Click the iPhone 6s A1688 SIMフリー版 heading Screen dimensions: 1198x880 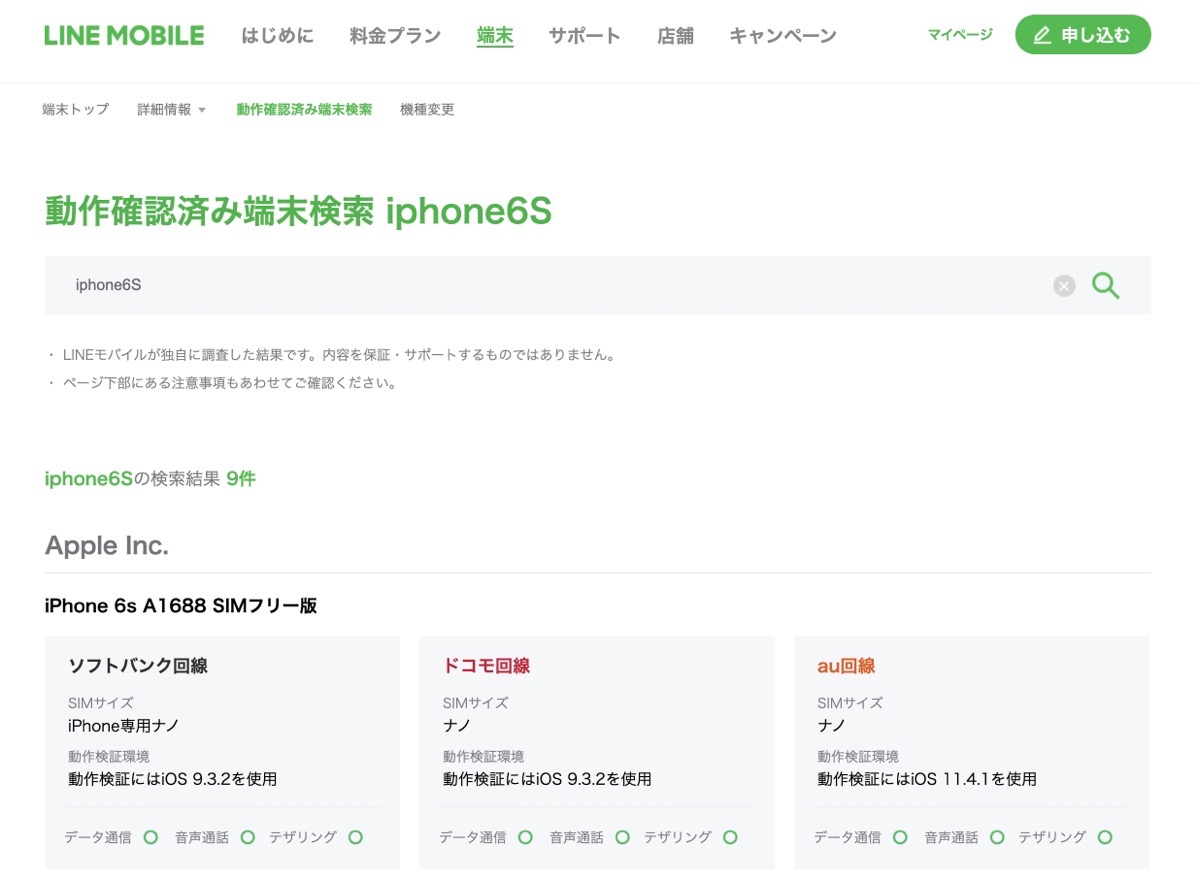(180, 606)
